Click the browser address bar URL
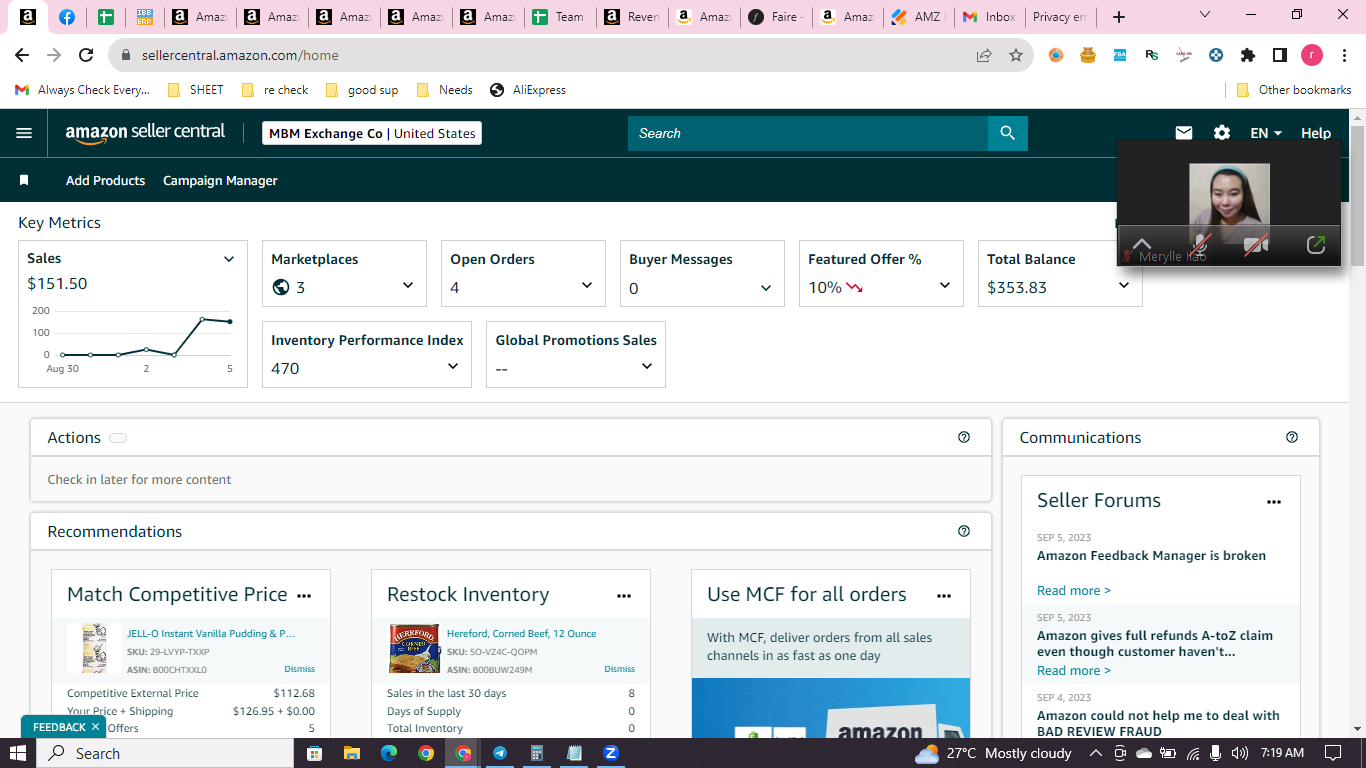The height and width of the screenshot is (768, 1366). [240, 56]
